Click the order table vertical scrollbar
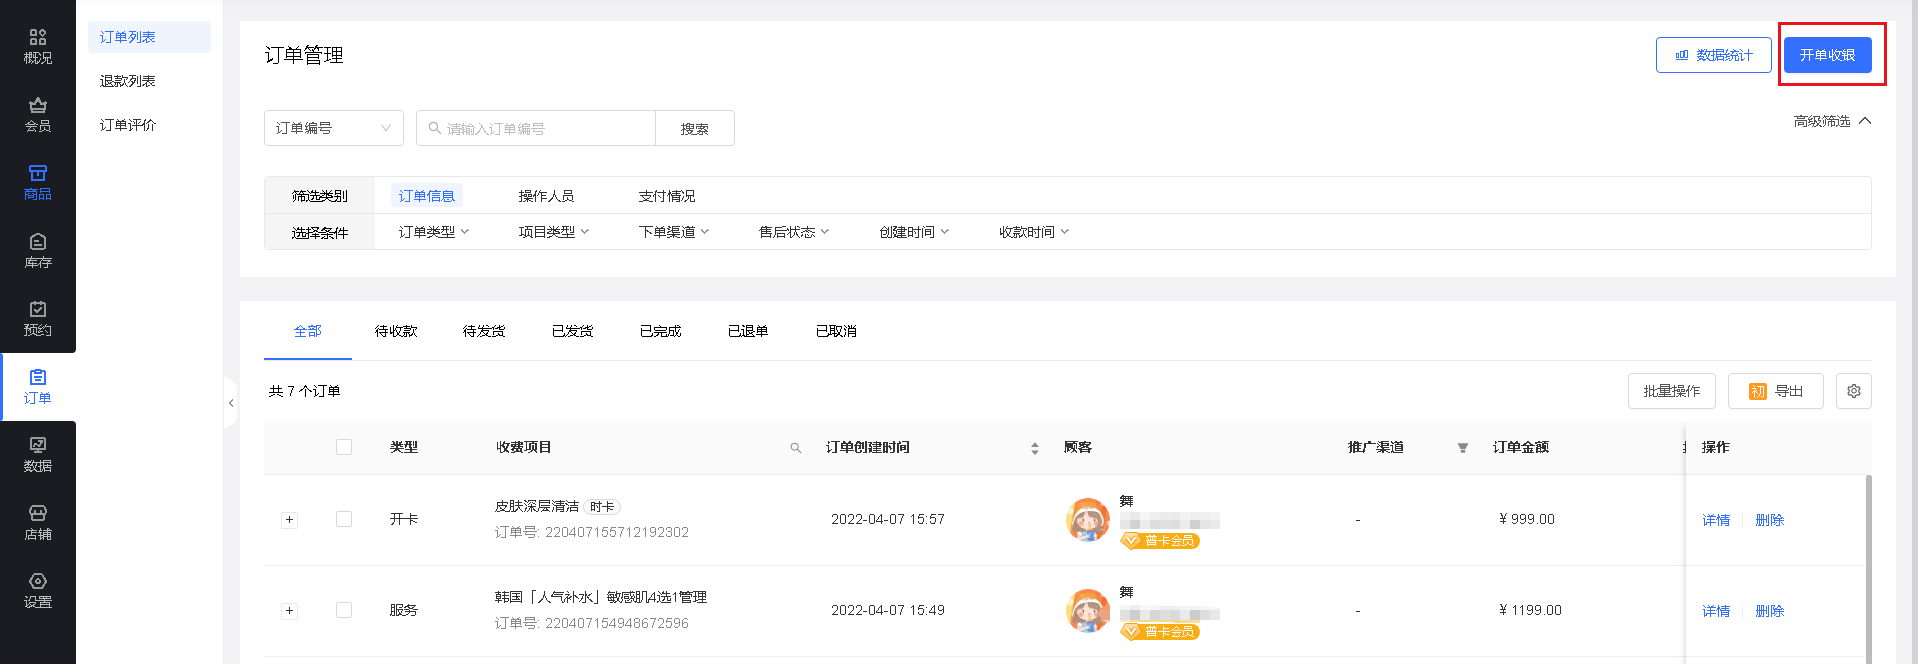Screen dimensions: 1918x664 [x=1869, y=569]
